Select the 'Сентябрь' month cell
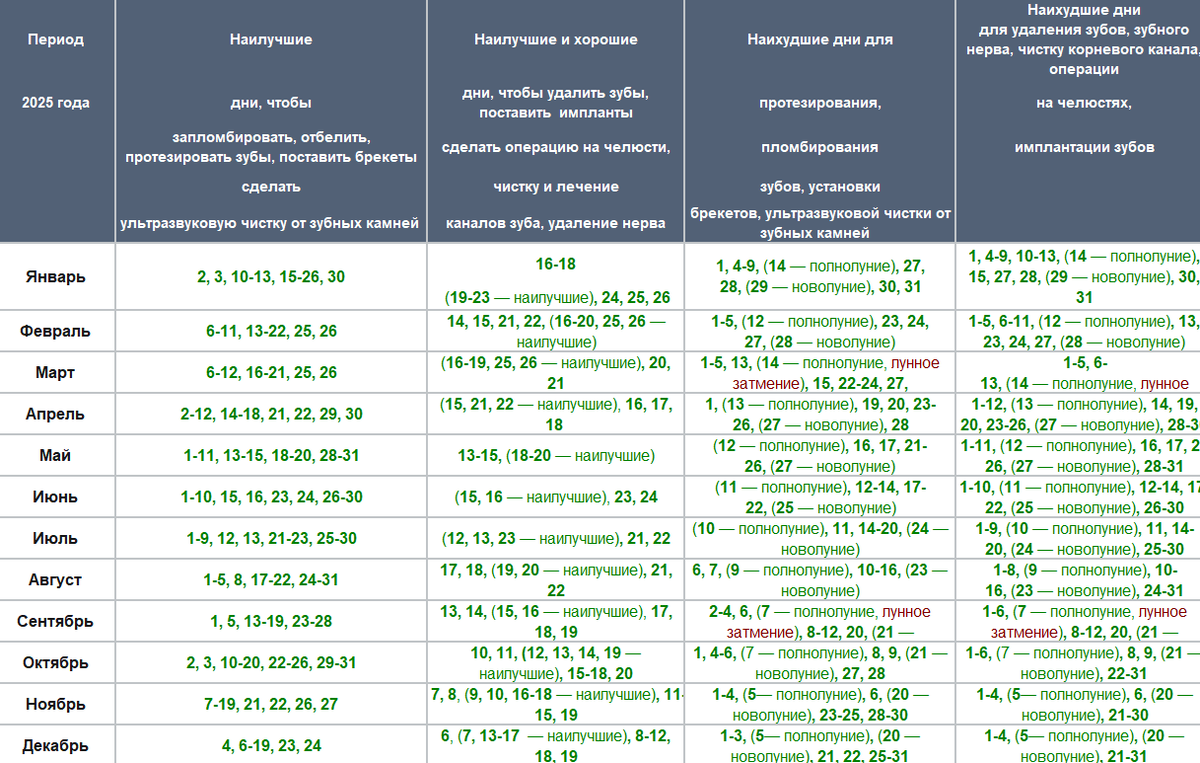1200x763 pixels. 56,621
